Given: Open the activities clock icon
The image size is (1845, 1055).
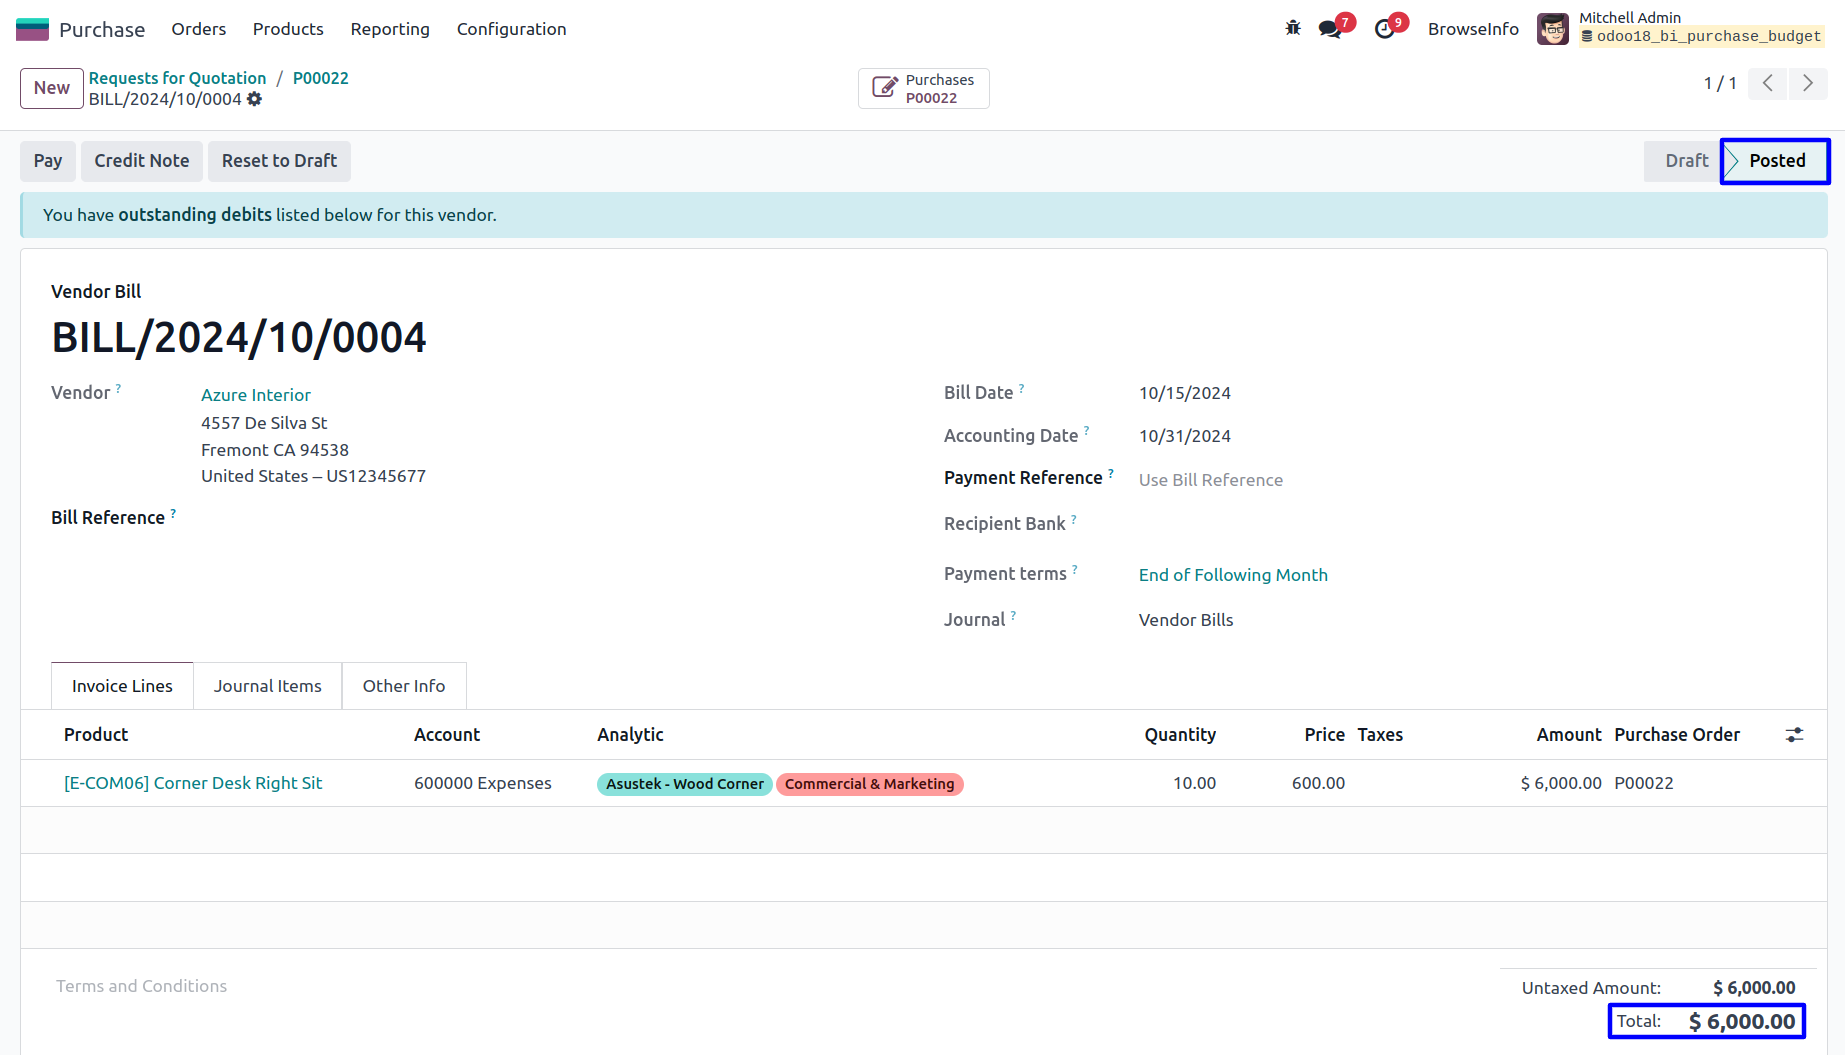Looking at the screenshot, I should tap(1384, 29).
